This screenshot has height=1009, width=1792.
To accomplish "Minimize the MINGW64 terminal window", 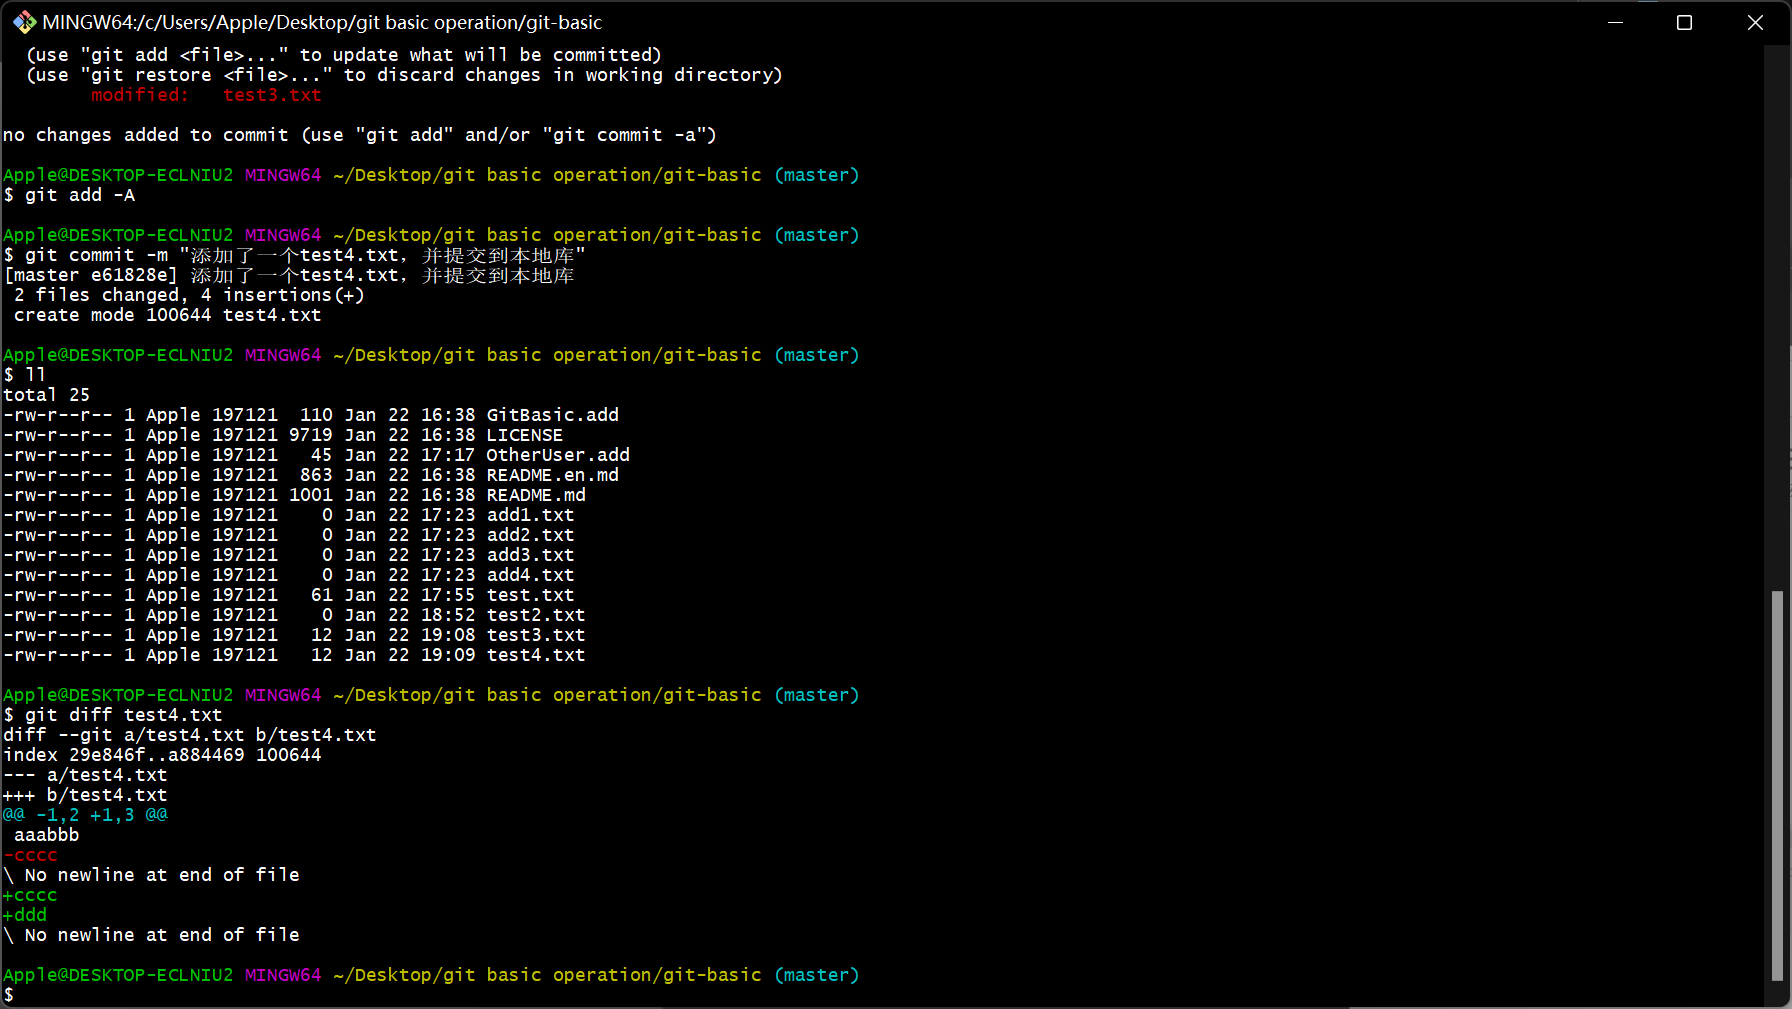I will 1615,22.
